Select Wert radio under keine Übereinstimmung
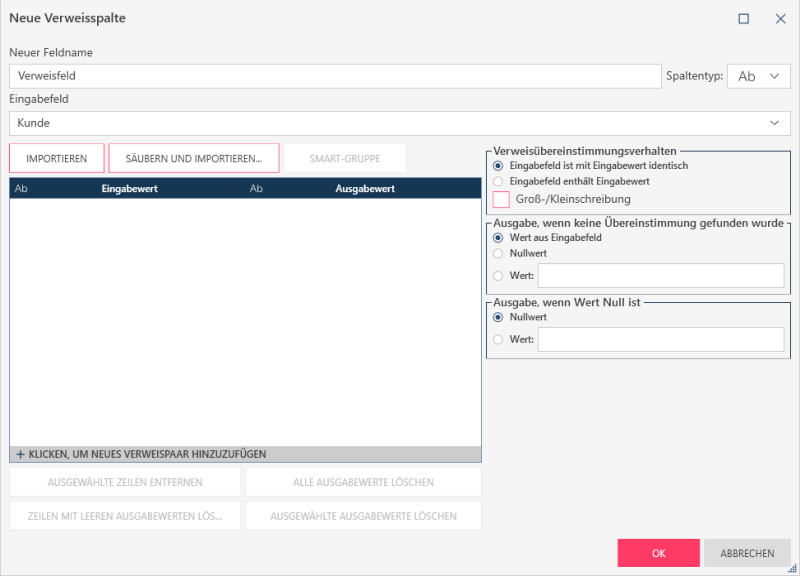The image size is (800, 576). [498, 276]
